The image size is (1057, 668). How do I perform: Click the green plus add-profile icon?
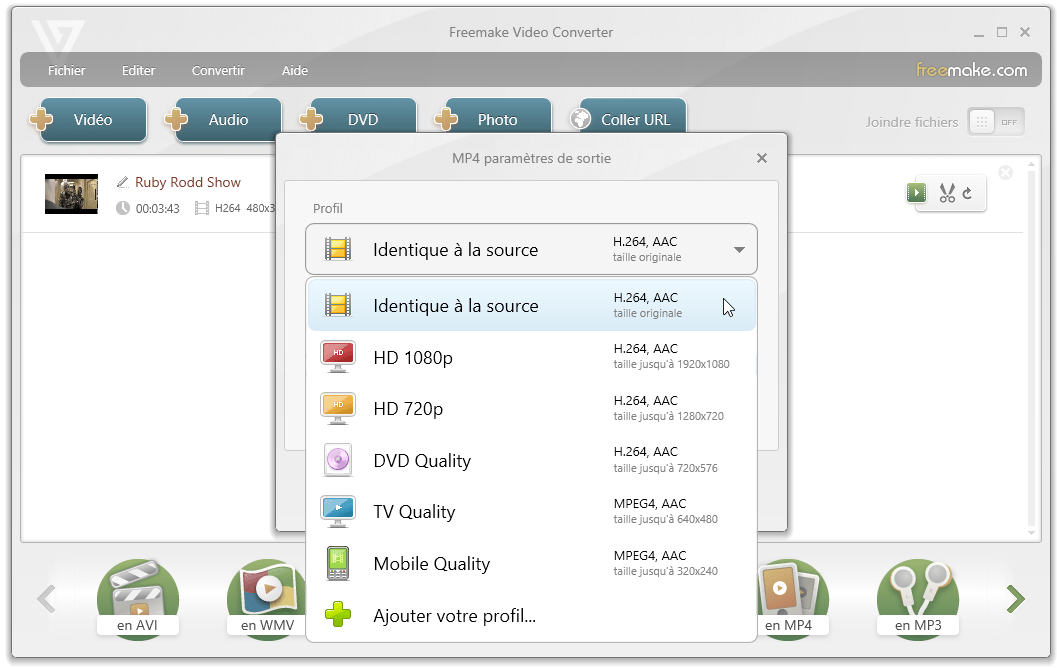click(x=338, y=614)
